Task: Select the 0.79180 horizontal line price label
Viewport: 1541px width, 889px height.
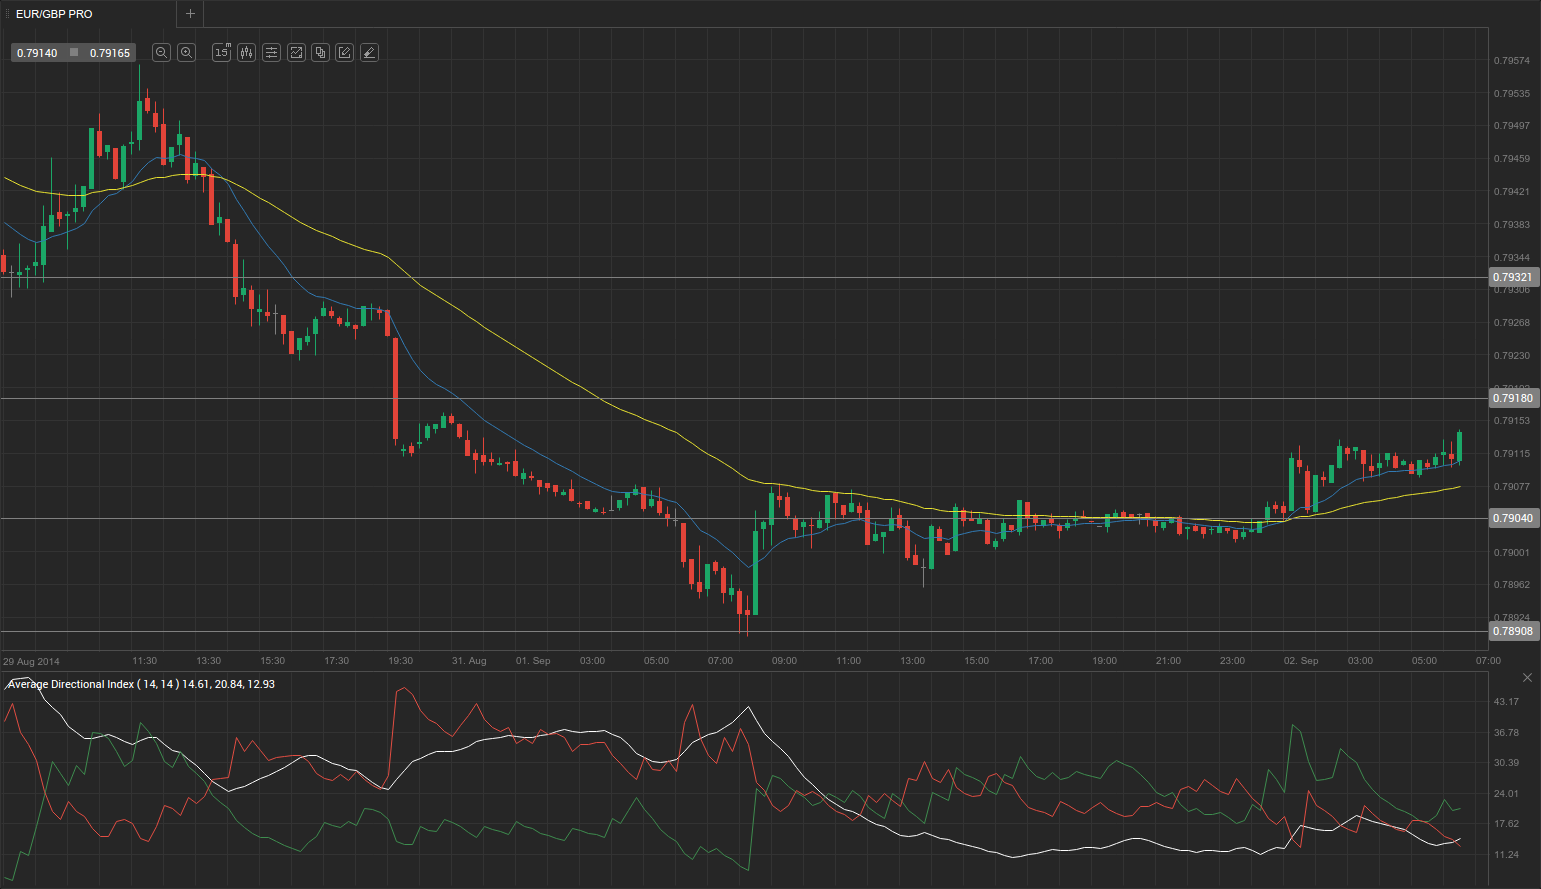Action: (1512, 398)
